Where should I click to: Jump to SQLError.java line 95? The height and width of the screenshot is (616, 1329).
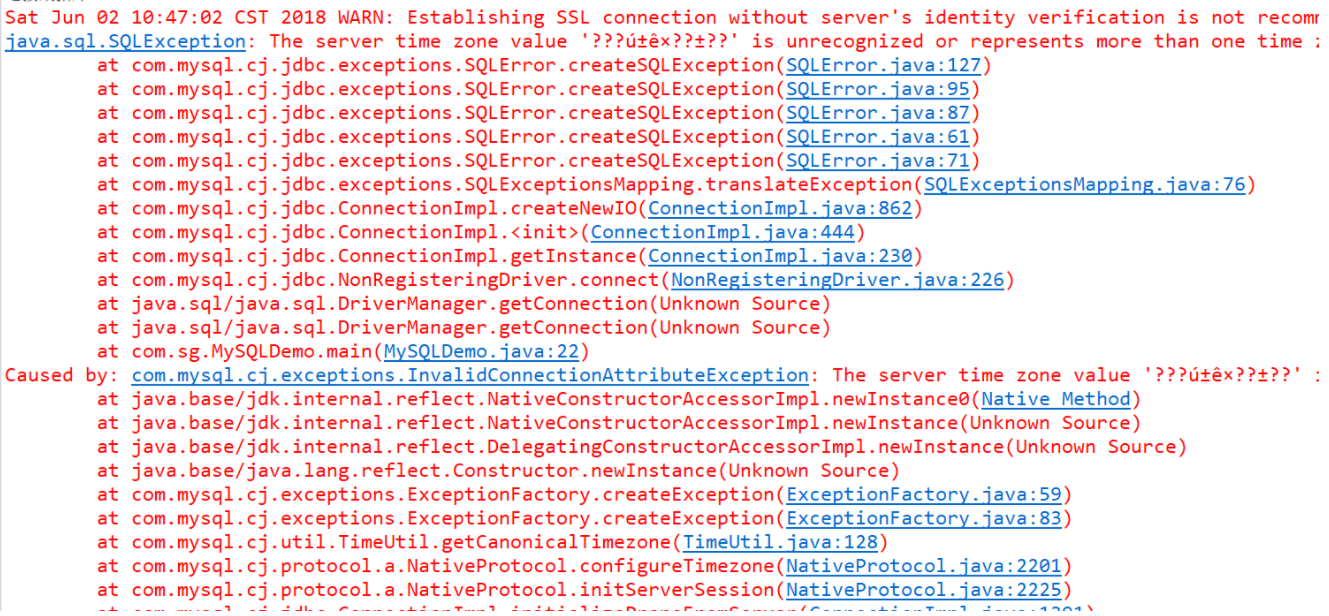876,89
